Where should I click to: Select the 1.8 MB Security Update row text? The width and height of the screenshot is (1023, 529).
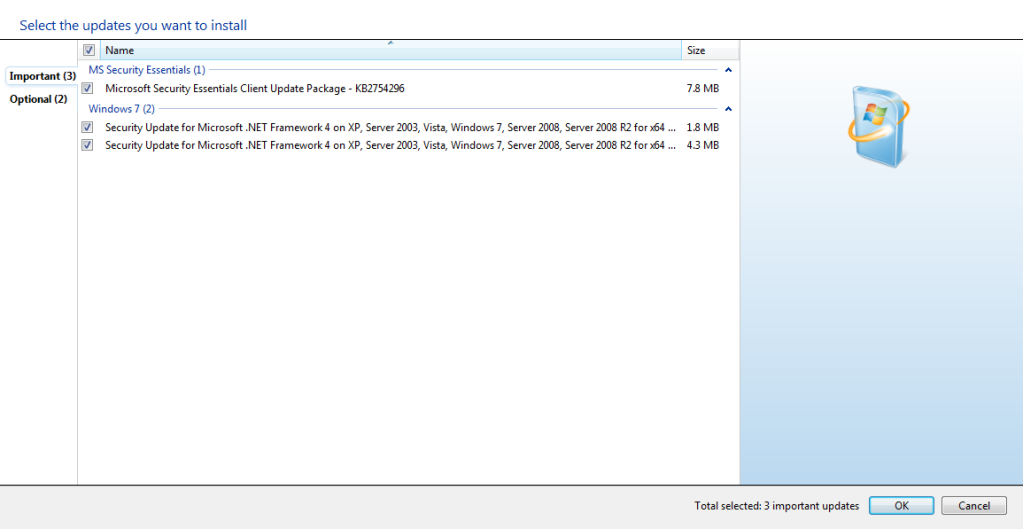click(x=389, y=127)
